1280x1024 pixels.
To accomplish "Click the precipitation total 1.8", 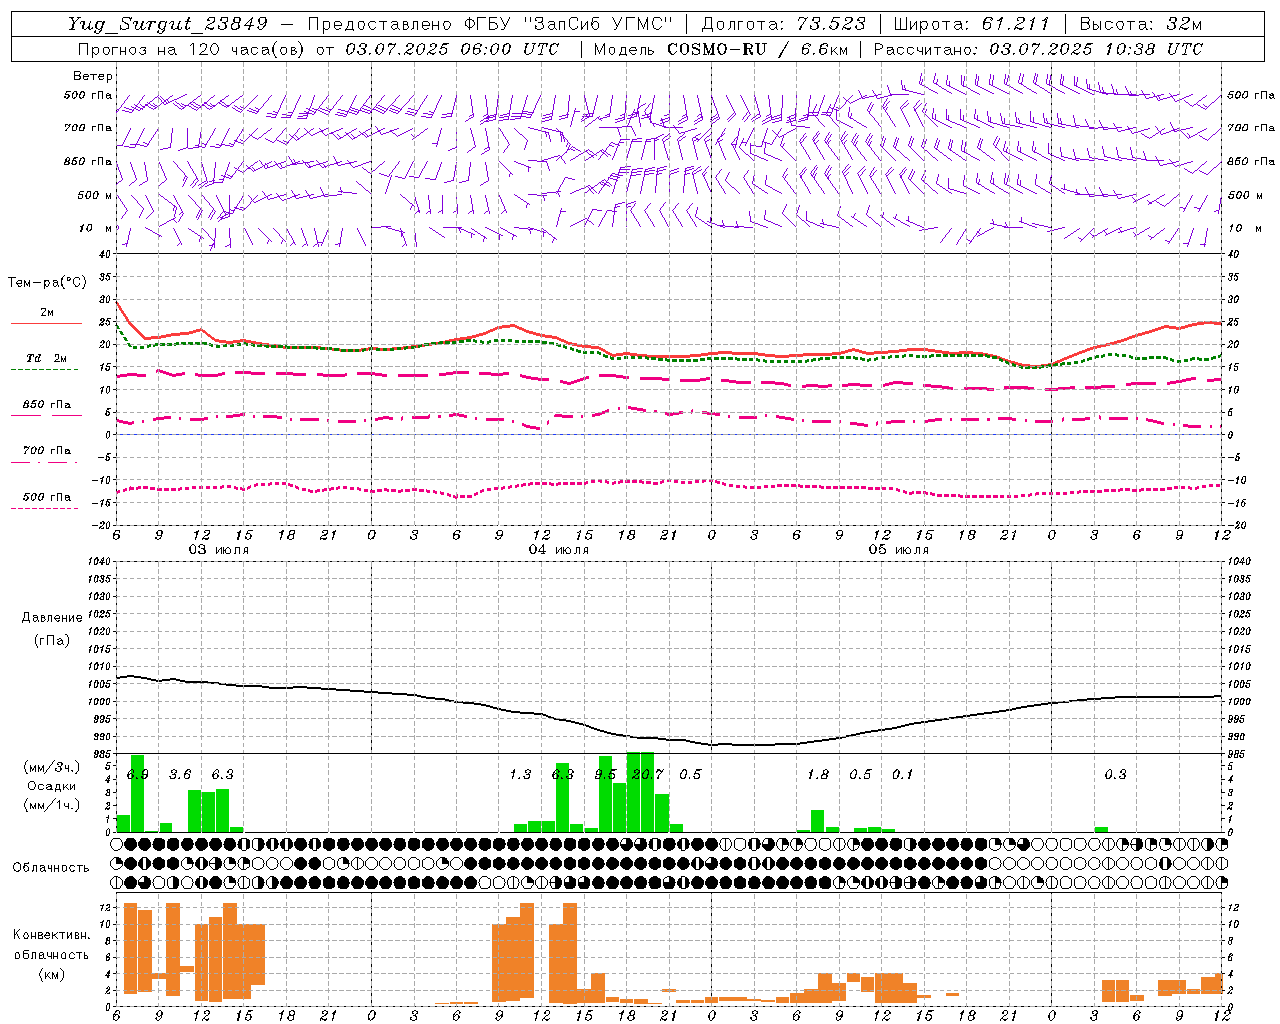I will [818, 774].
